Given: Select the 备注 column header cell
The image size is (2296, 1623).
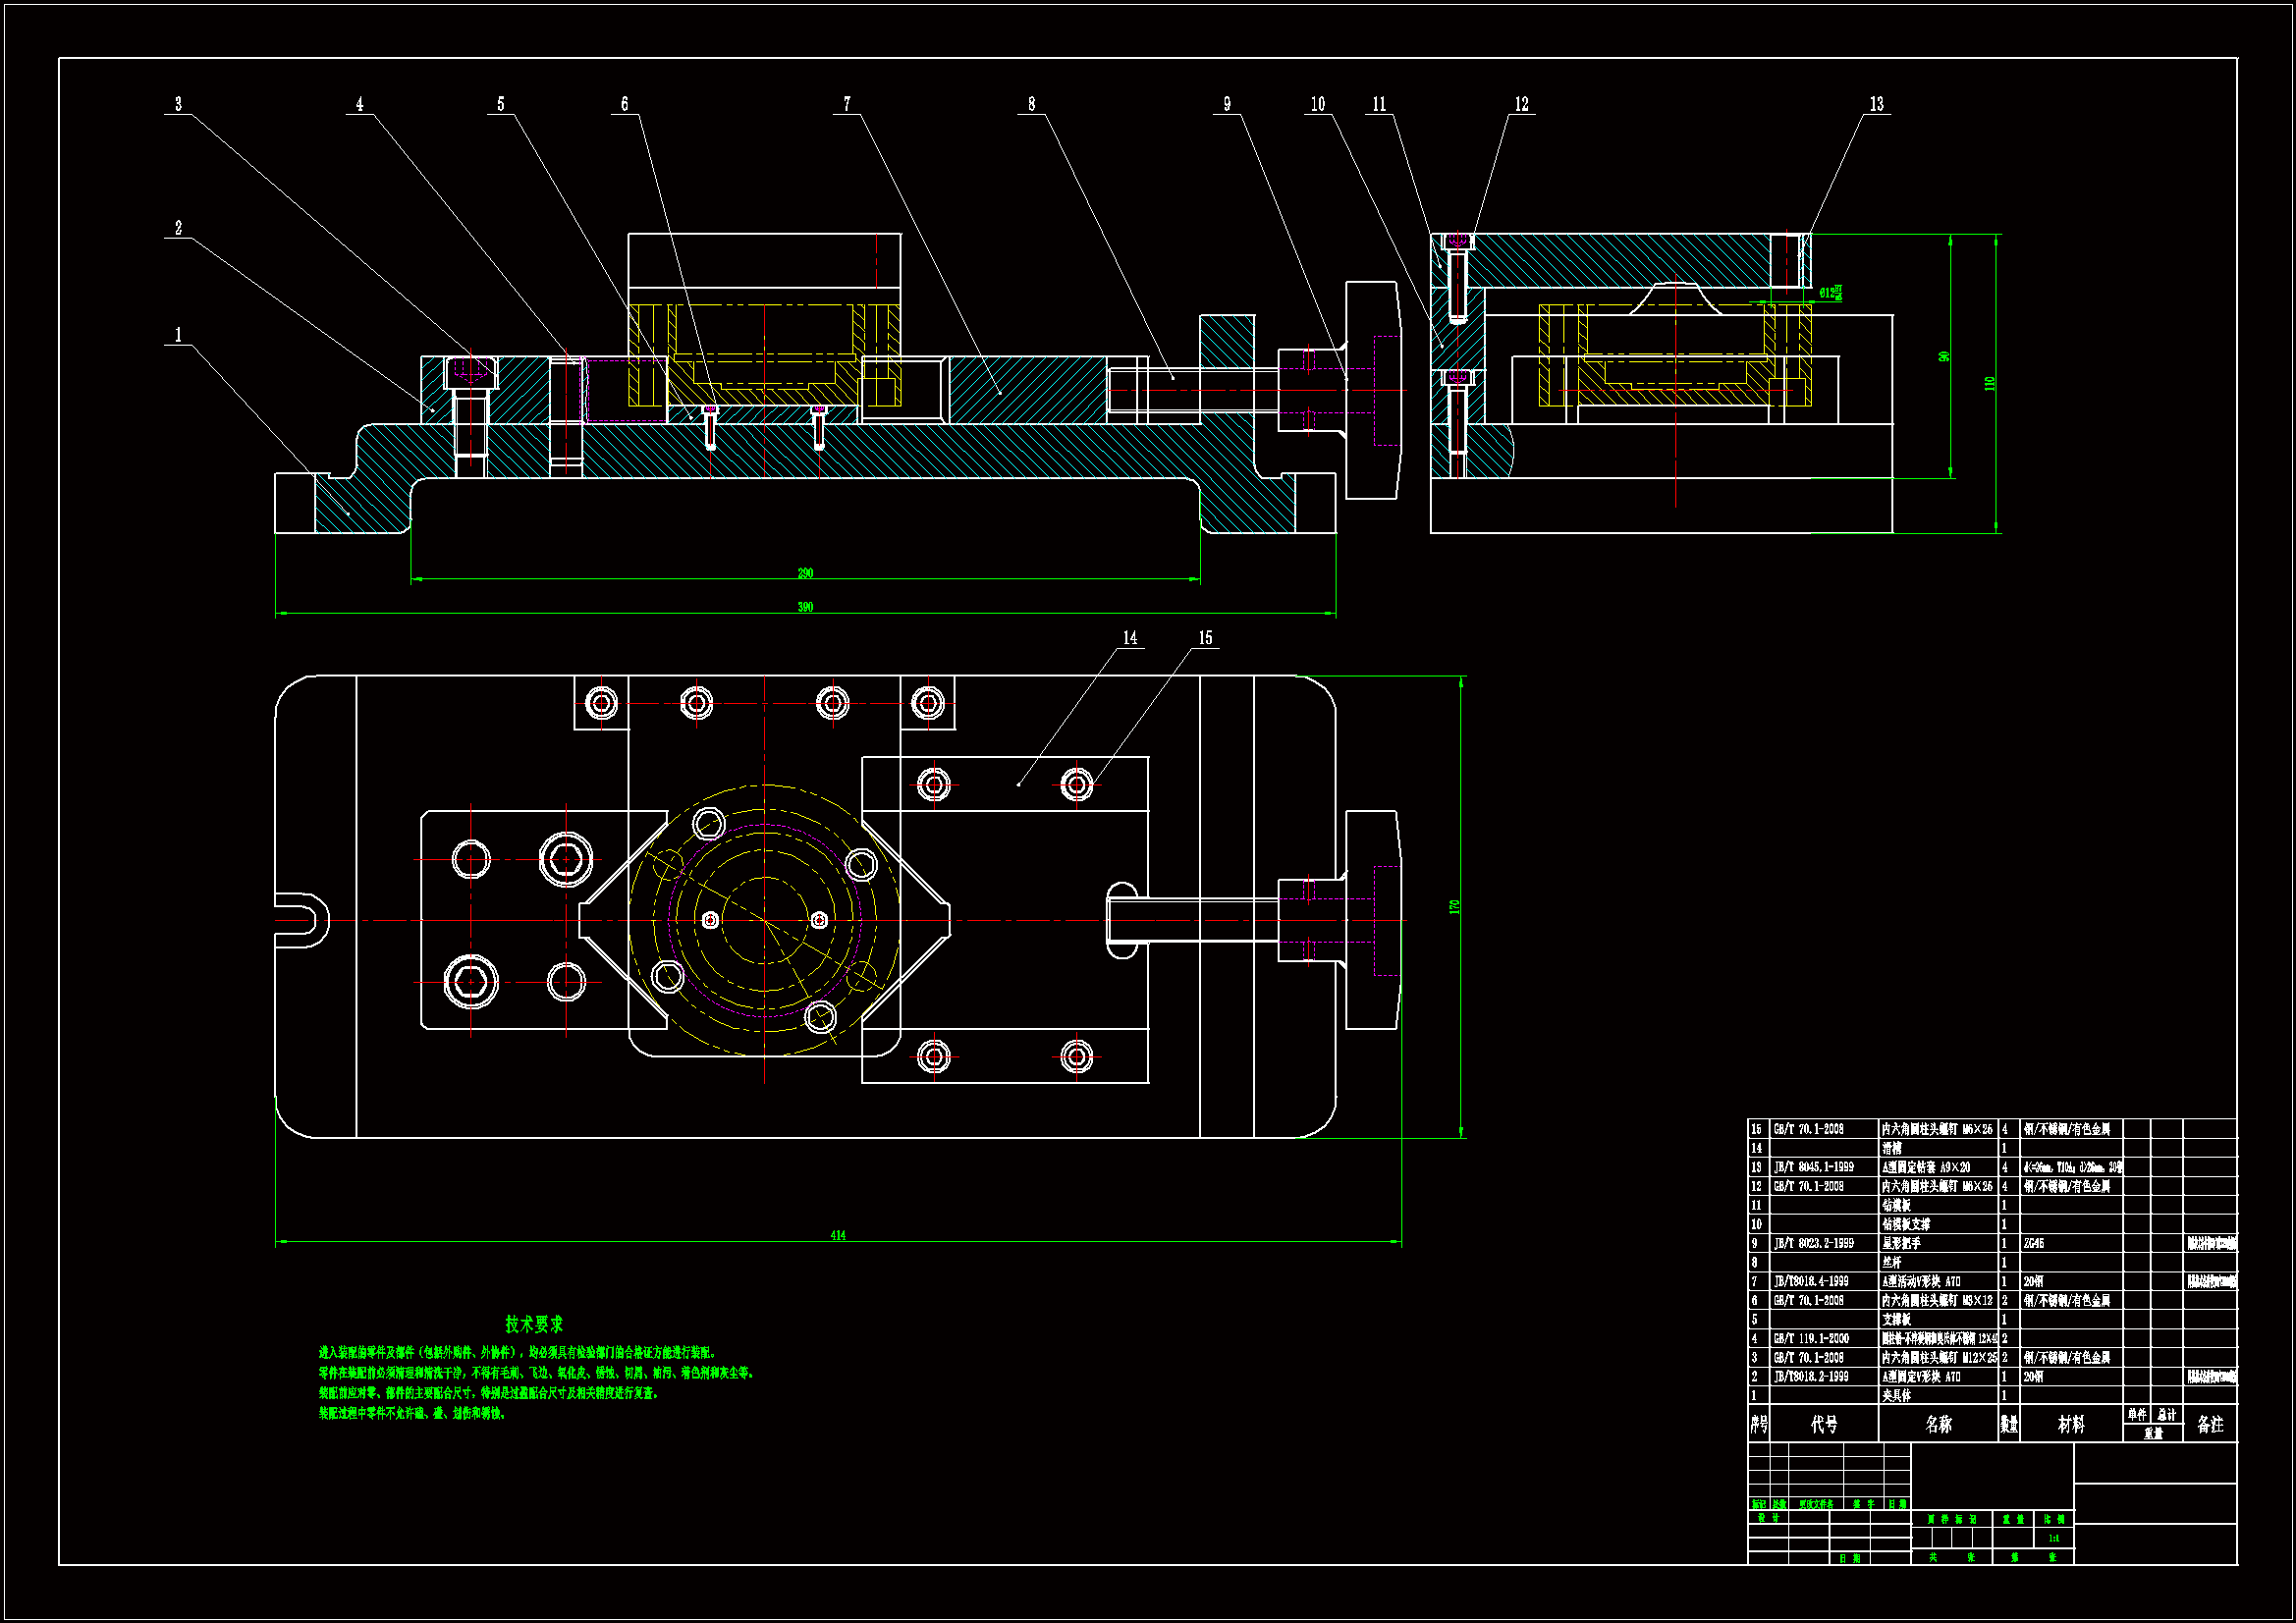Looking at the screenshot, I should tap(2210, 1424).
